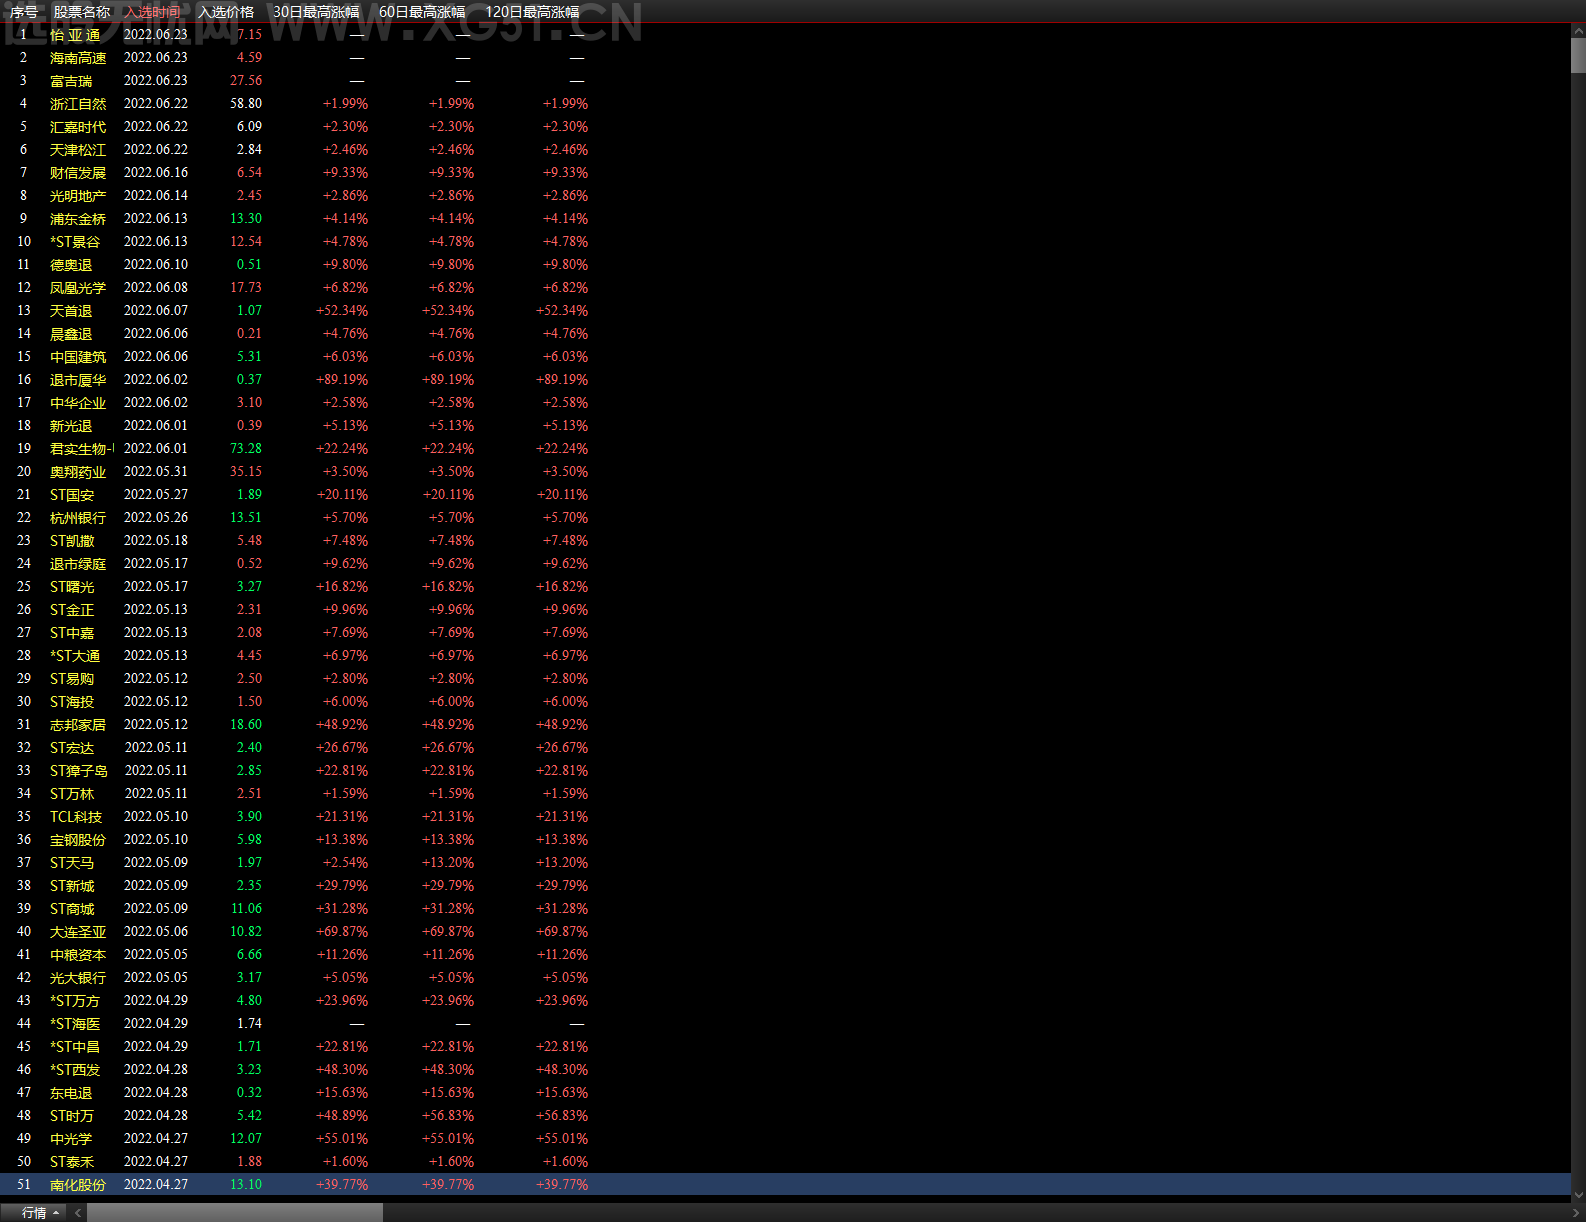The width and height of the screenshot is (1586, 1222).
Task: Select stock 光明地产
Action: click(78, 196)
